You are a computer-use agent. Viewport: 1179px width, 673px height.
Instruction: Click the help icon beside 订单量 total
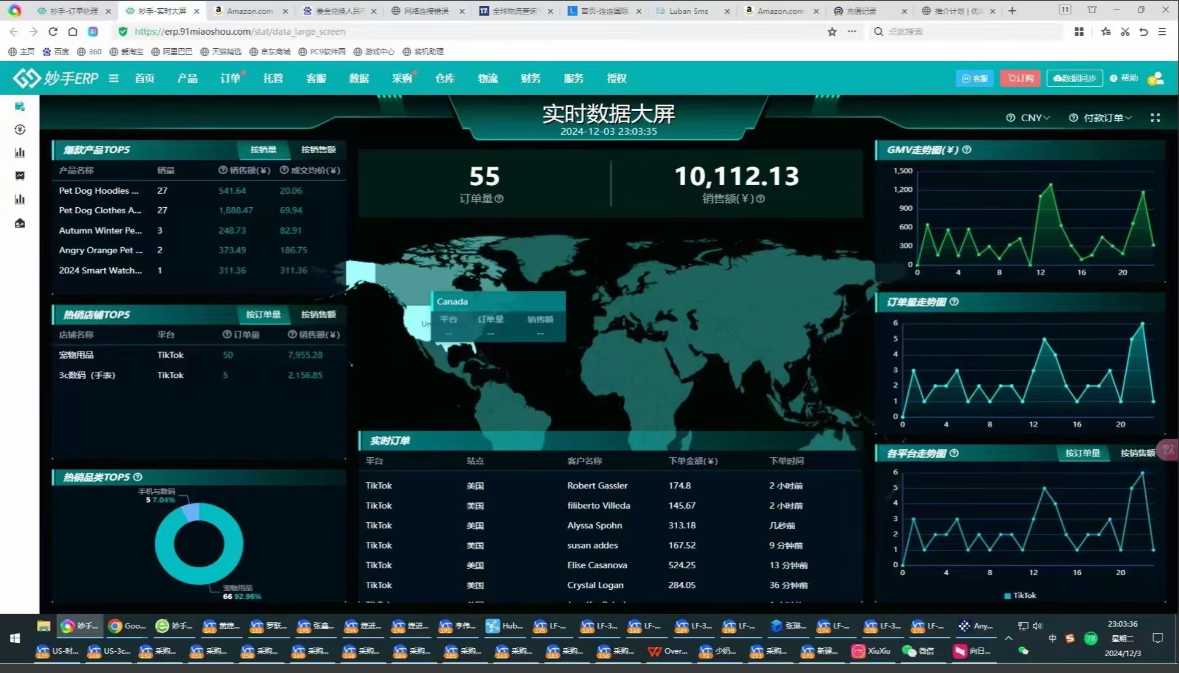pyautogui.click(x=499, y=199)
